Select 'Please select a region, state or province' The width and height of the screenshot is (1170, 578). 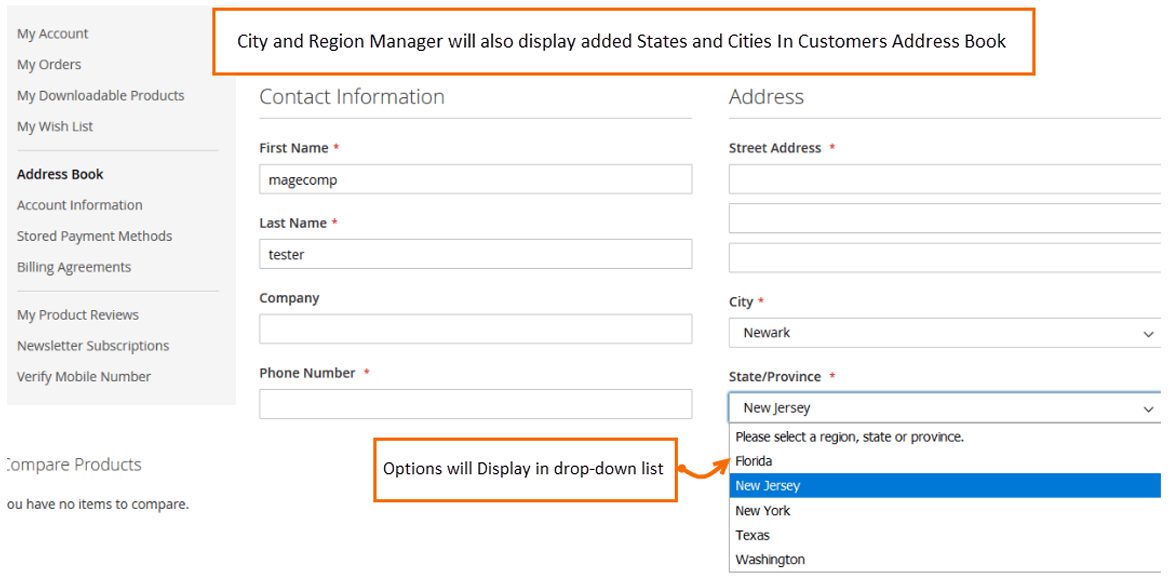click(x=845, y=437)
